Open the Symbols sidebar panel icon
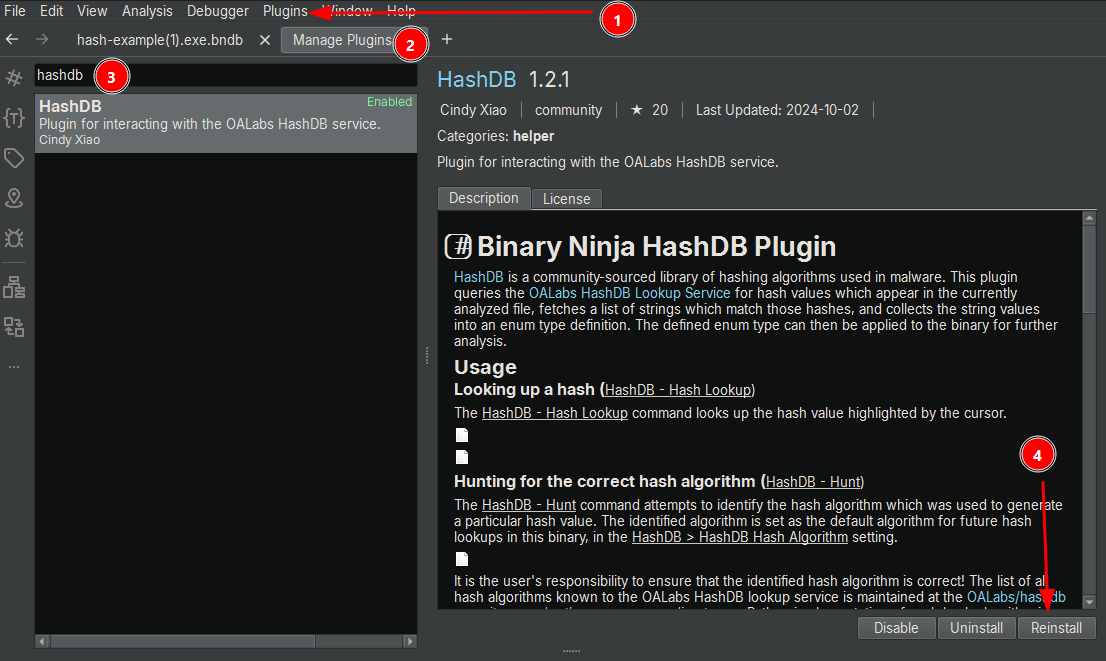The image size is (1106, 661). click(14, 78)
